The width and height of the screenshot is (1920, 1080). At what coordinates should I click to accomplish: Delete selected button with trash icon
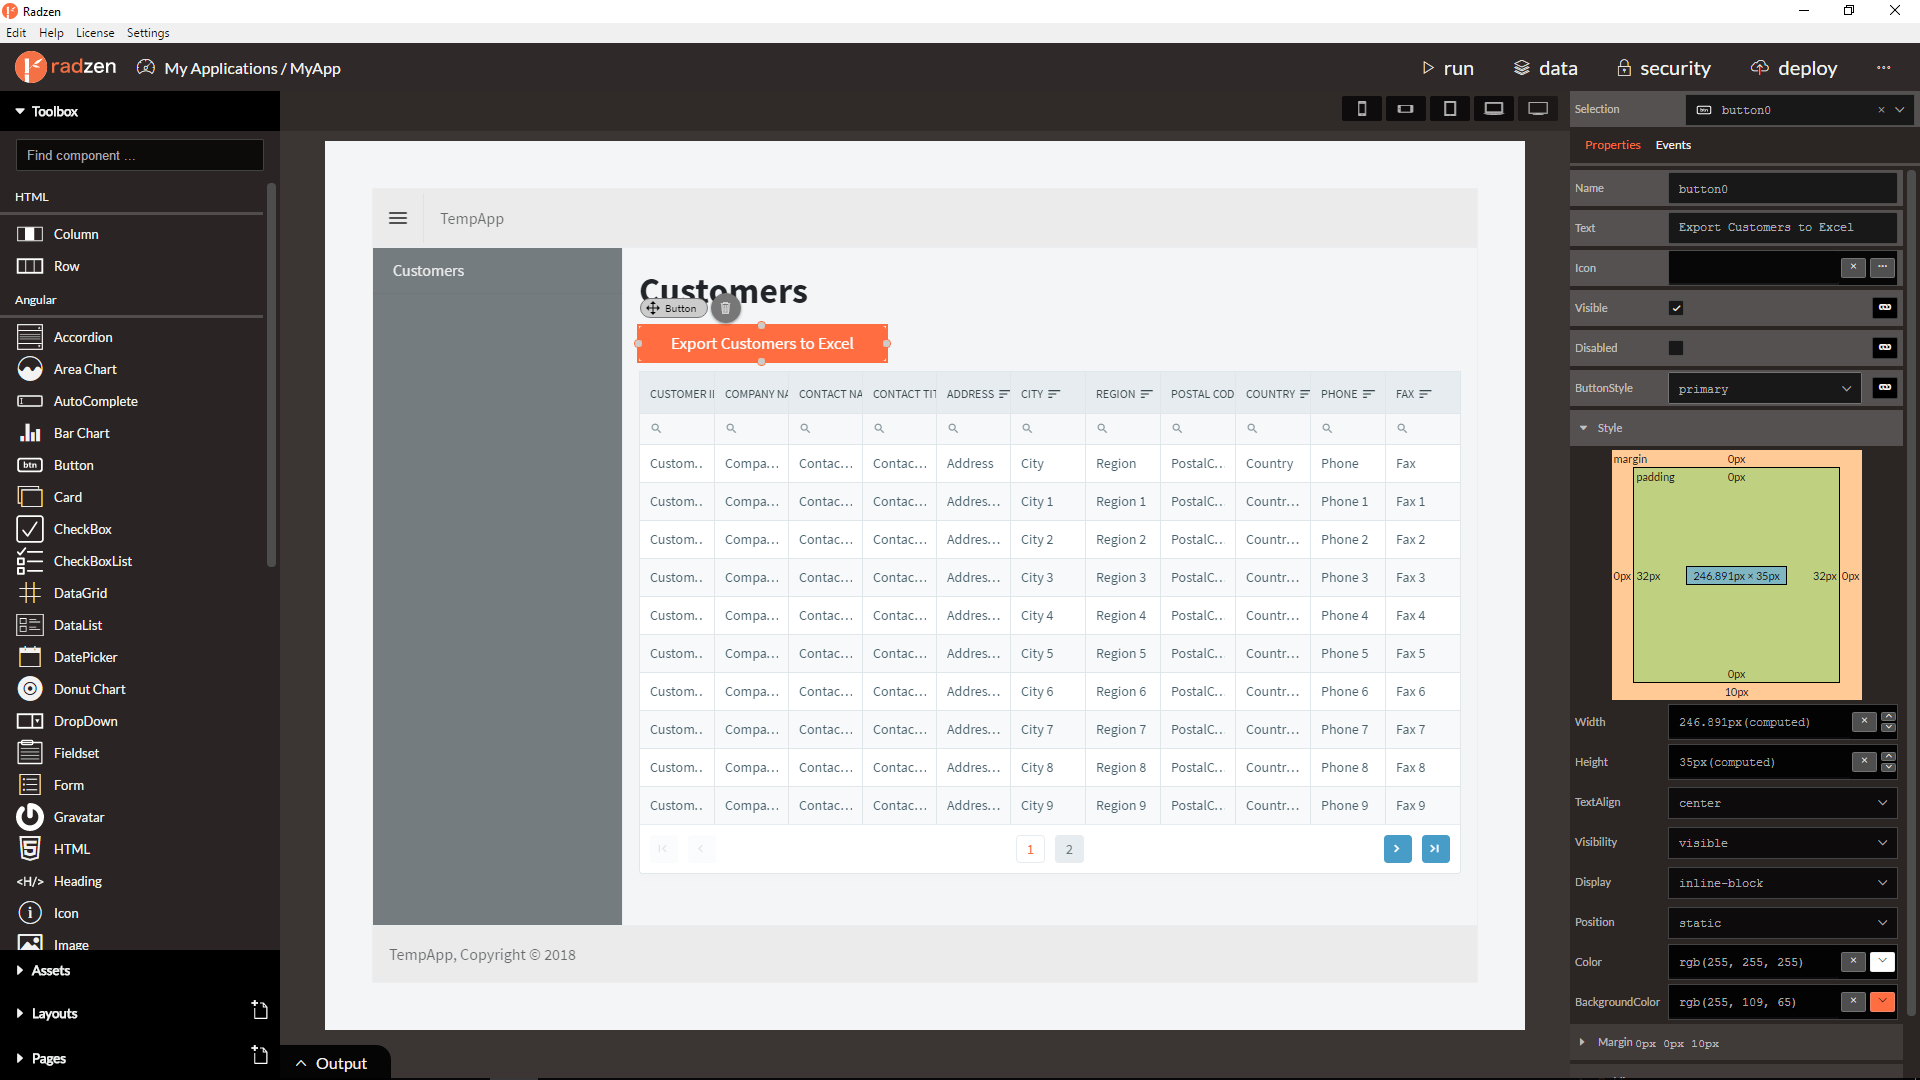(x=726, y=308)
